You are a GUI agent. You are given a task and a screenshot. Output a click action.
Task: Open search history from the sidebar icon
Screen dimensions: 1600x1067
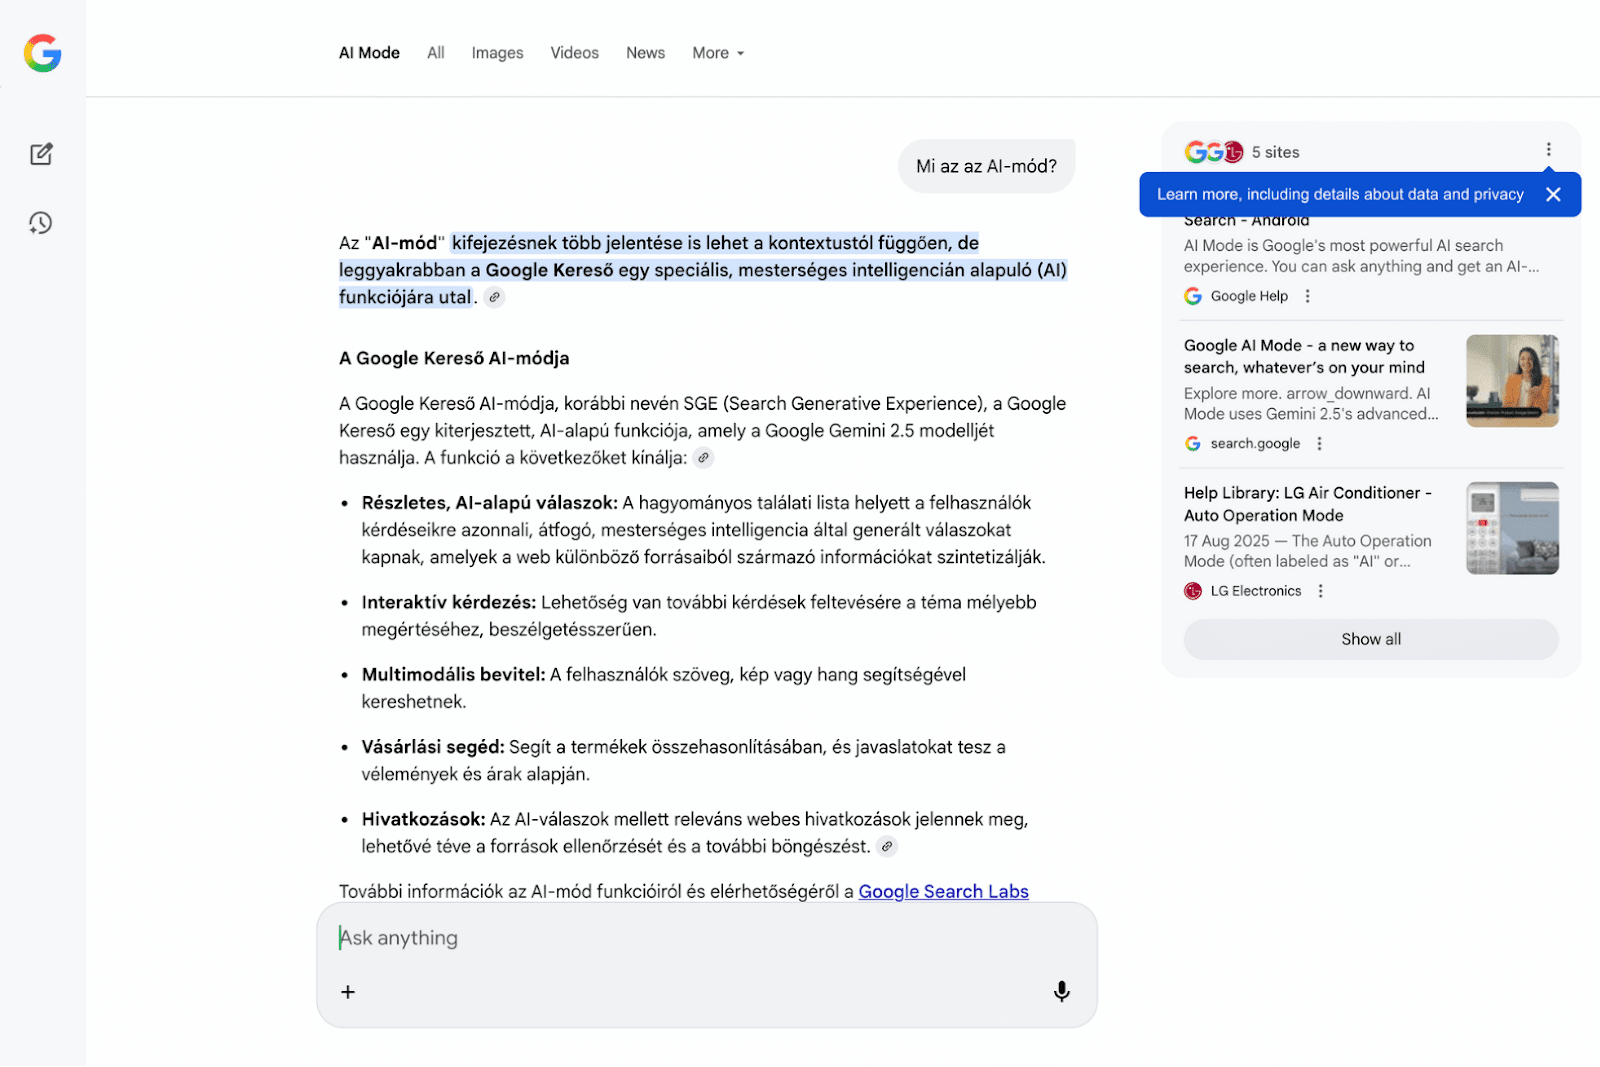(40, 223)
